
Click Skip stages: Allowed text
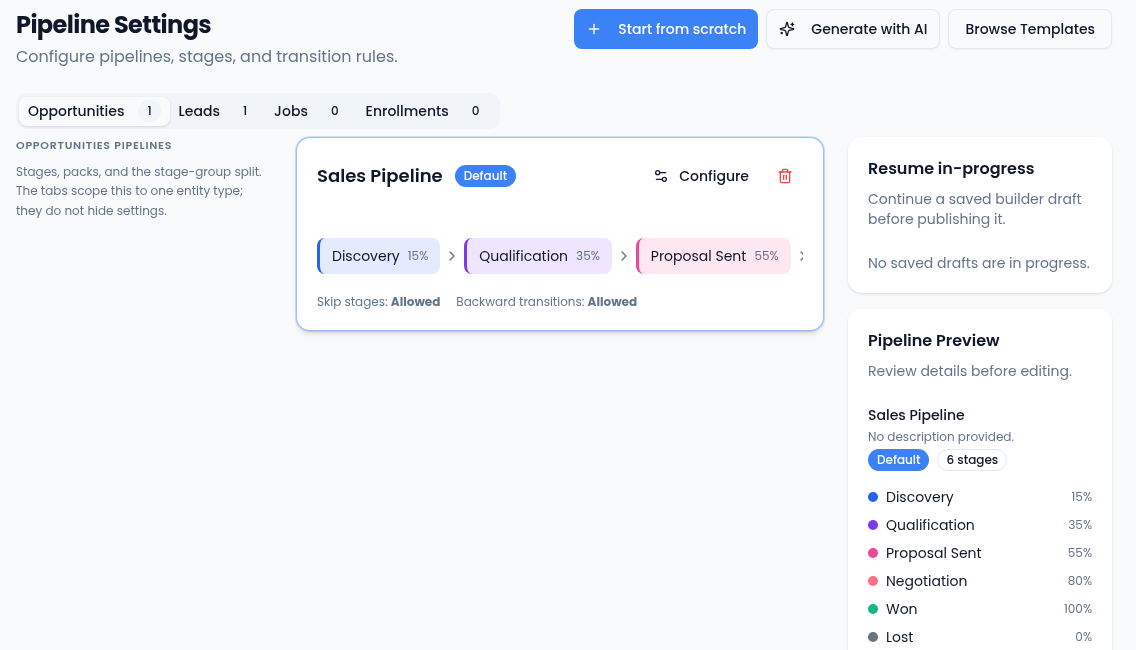tap(378, 301)
